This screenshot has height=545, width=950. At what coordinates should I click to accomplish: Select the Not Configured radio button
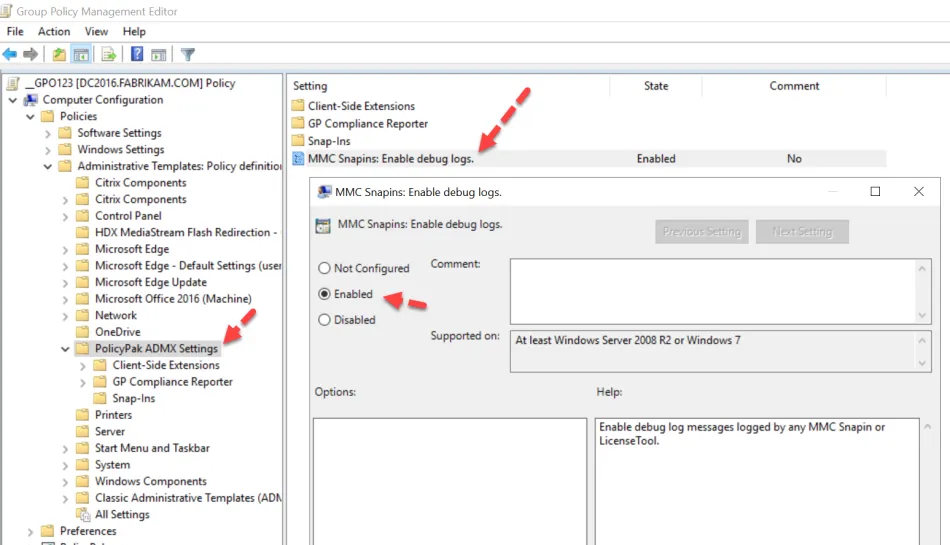(324, 269)
